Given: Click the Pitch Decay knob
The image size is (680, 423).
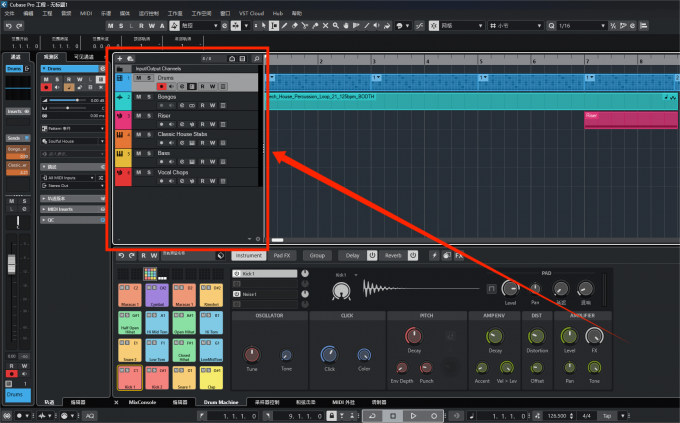Looking at the screenshot, I should pyautogui.click(x=413, y=336).
